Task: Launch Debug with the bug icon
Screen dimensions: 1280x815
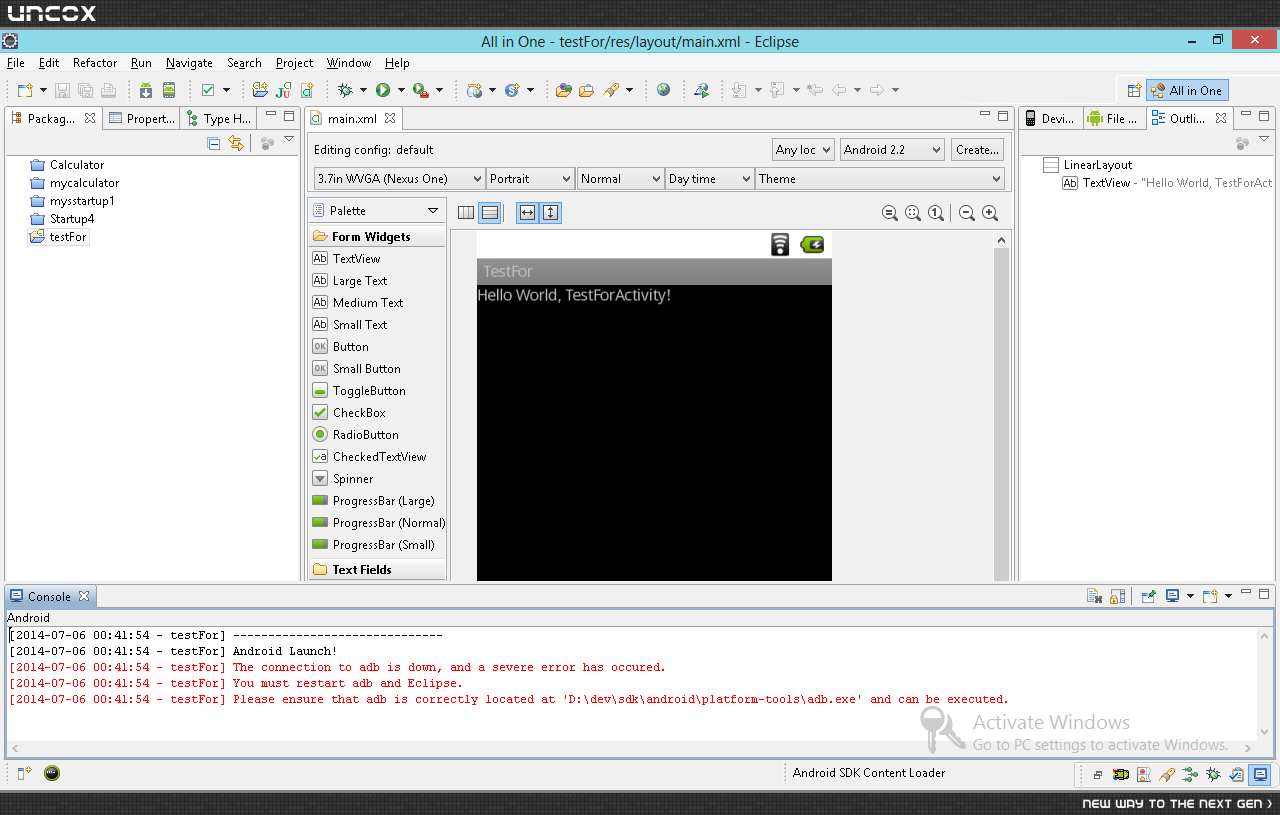Action: pos(346,90)
